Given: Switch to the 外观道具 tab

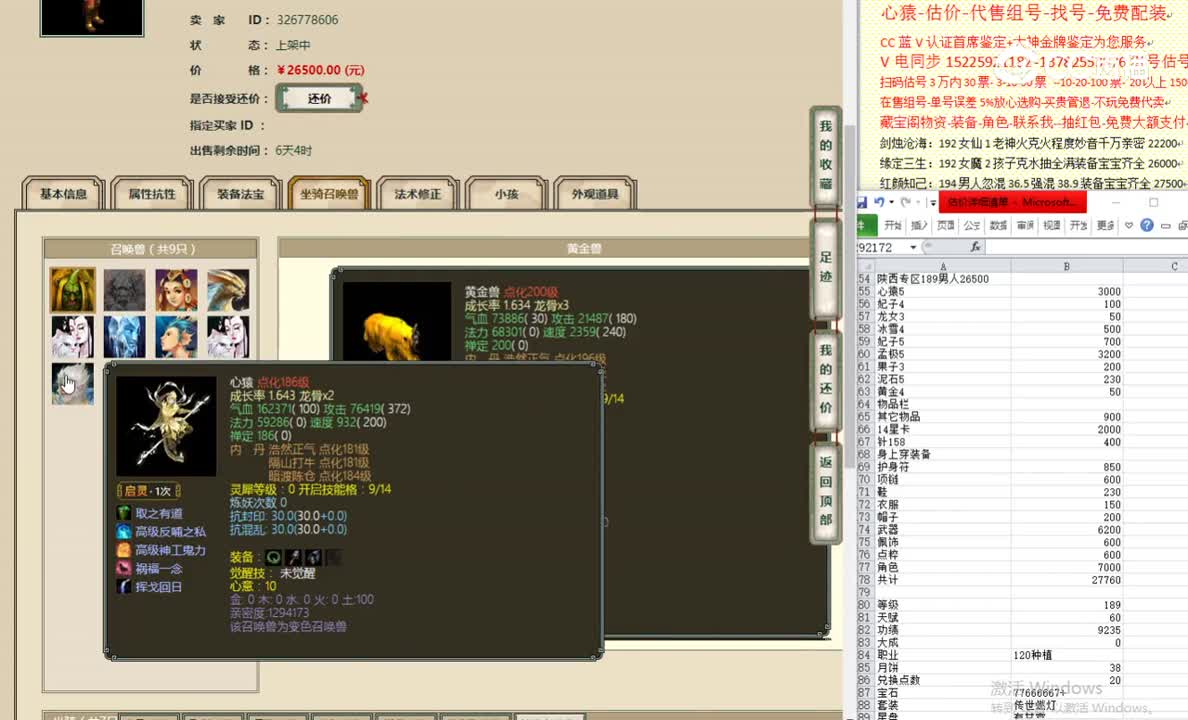Looking at the screenshot, I should (x=595, y=194).
